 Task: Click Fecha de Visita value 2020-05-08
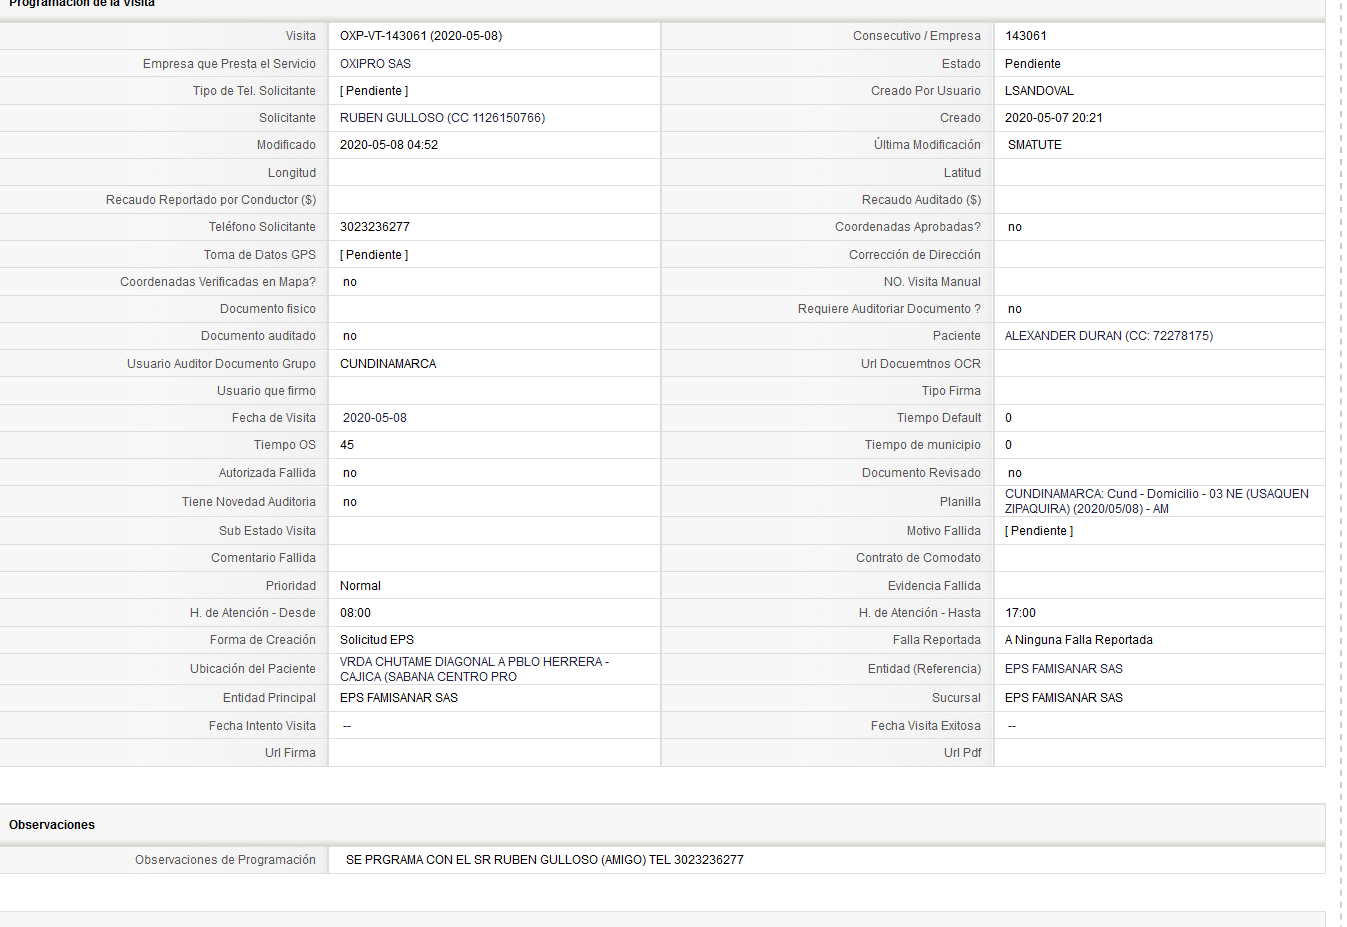point(375,418)
